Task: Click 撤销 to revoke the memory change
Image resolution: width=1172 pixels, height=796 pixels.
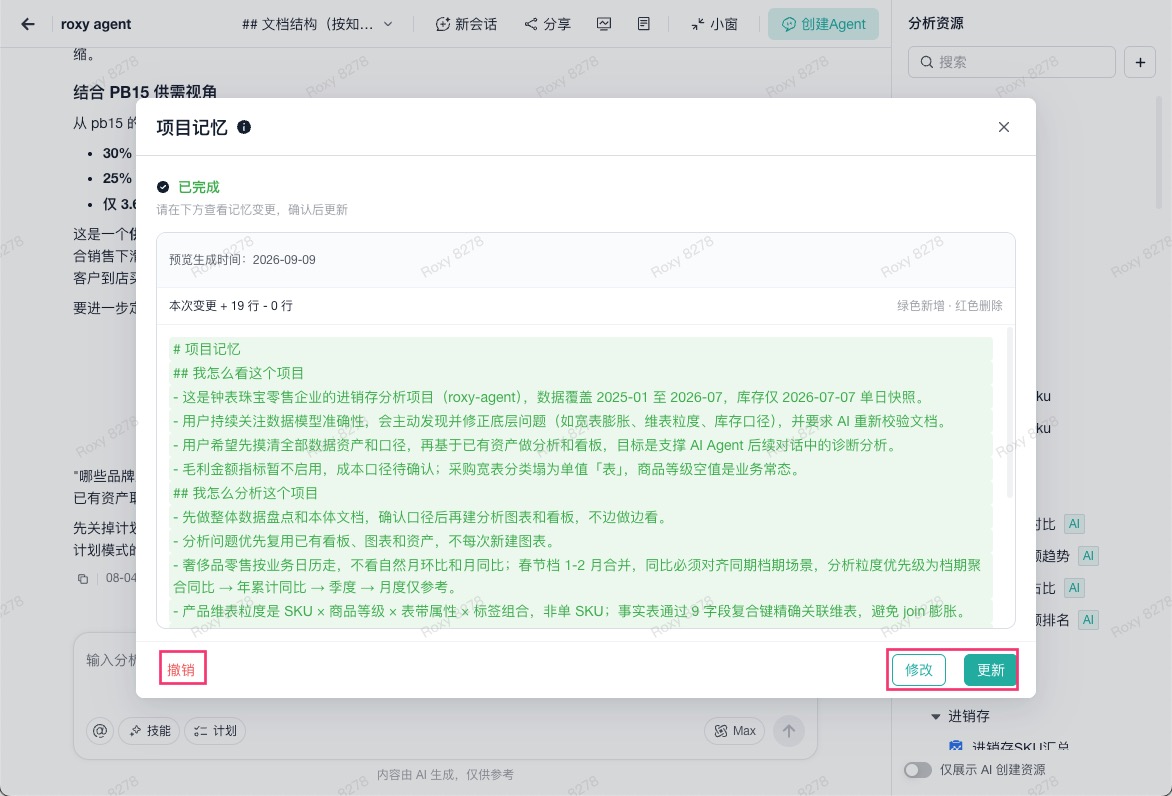Action: coord(182,670)
